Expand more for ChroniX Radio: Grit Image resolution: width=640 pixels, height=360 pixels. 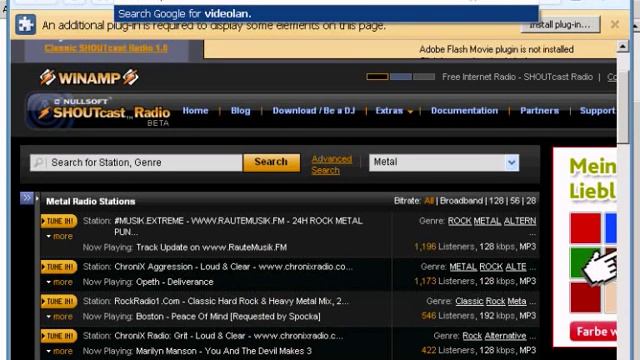[60, 351]
